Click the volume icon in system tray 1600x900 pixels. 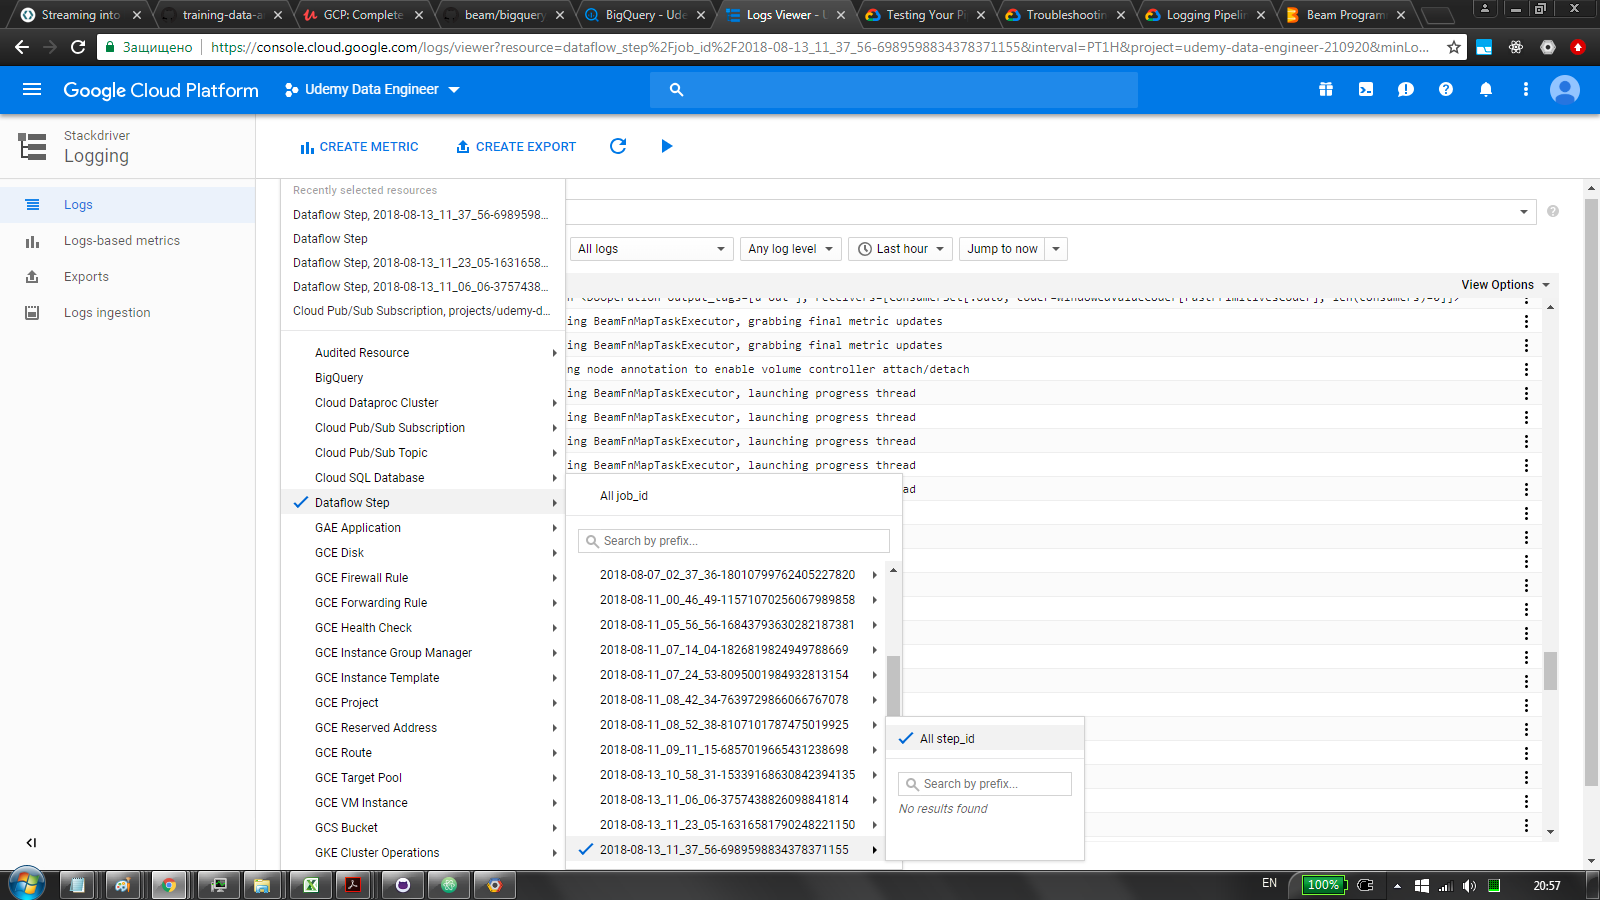click(x=1469, y=886)
